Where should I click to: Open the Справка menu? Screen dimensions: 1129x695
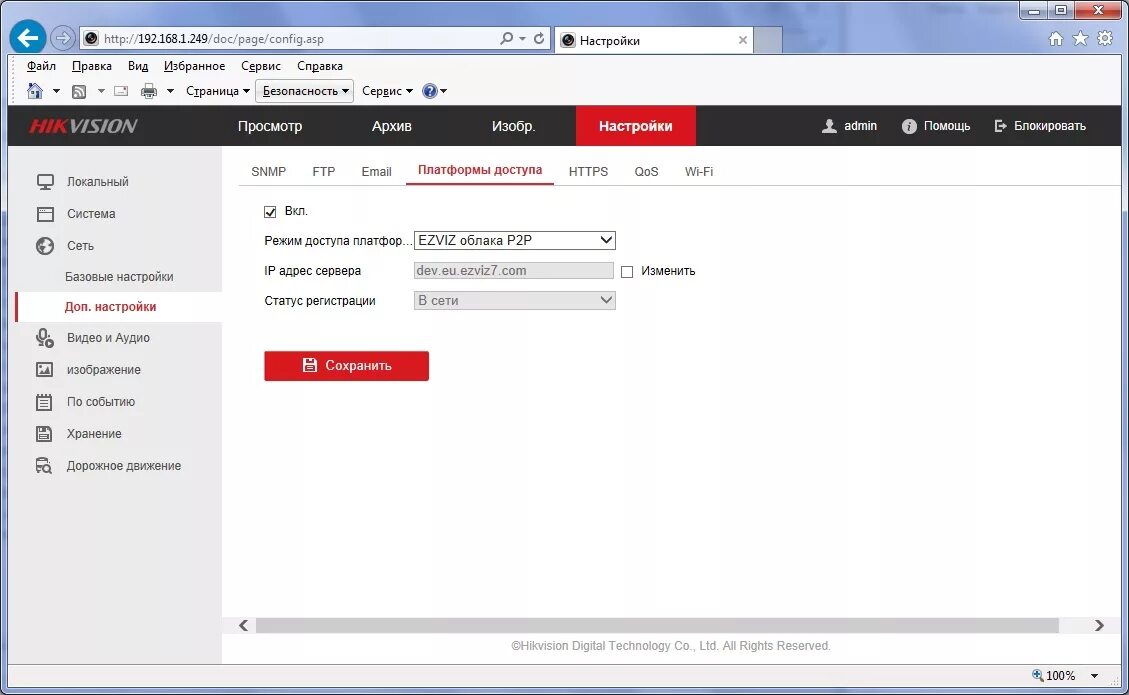[x=320, y=66]
